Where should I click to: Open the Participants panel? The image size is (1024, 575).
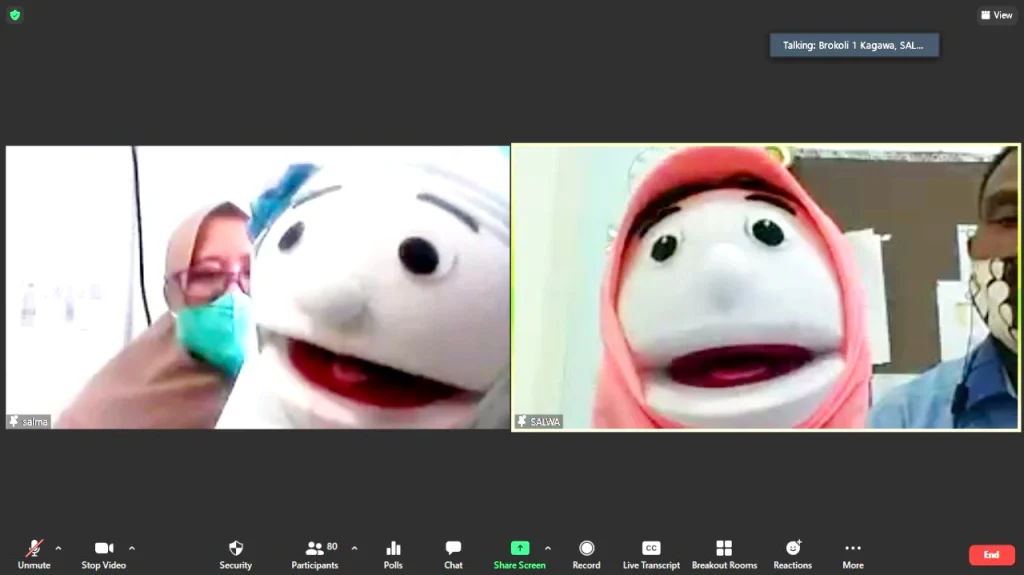point(315,554)
